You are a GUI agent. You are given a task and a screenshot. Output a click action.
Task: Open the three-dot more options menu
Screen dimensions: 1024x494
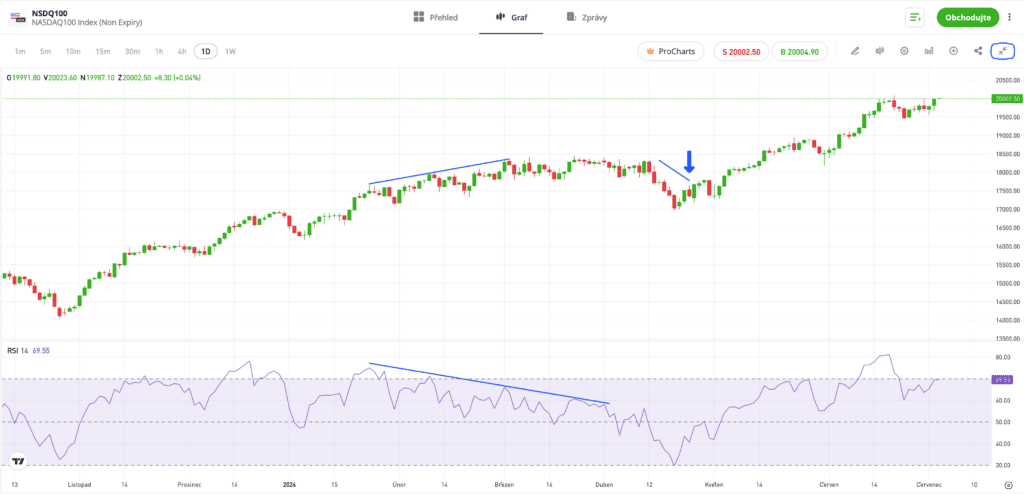(1010, 18)
